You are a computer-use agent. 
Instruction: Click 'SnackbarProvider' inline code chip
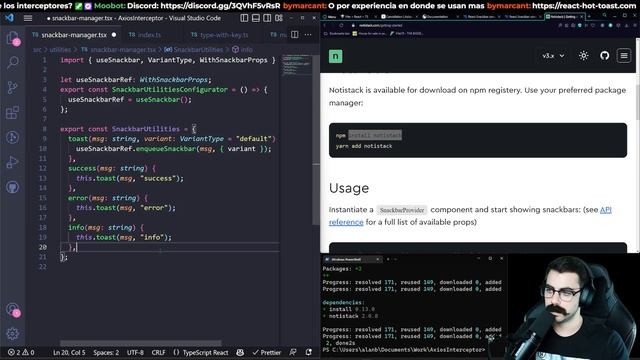402,210
